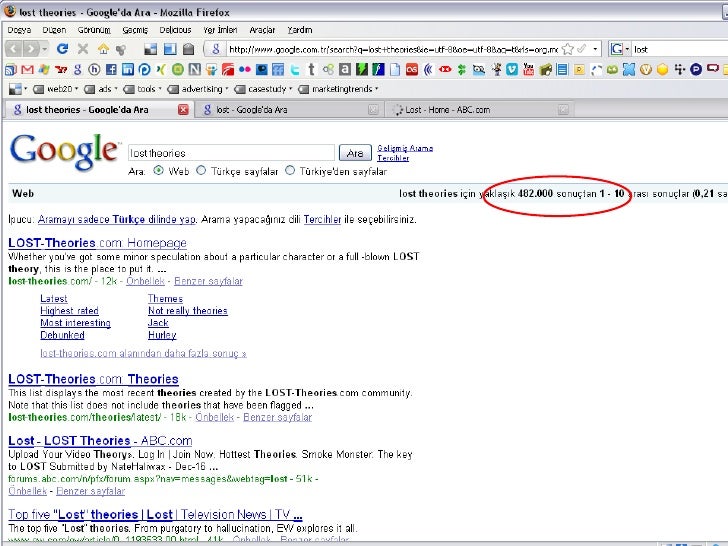This screenshot has width=728, height=546.
Task: Open the address bar history dropdown arrow
Action: pos(595,49)
